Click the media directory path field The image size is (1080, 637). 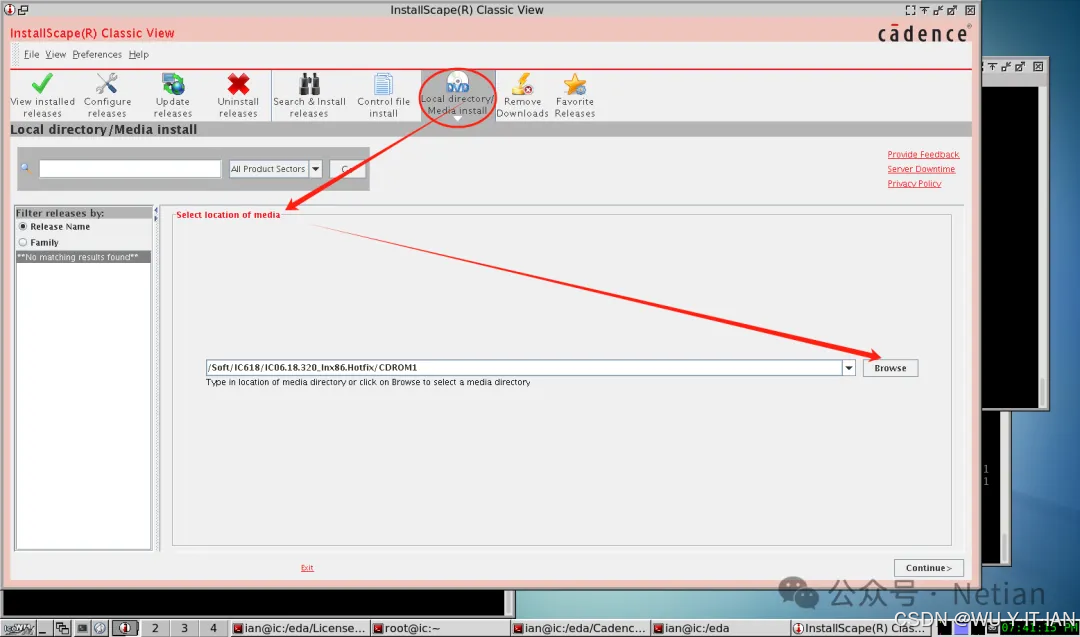(x=523, y=368)
